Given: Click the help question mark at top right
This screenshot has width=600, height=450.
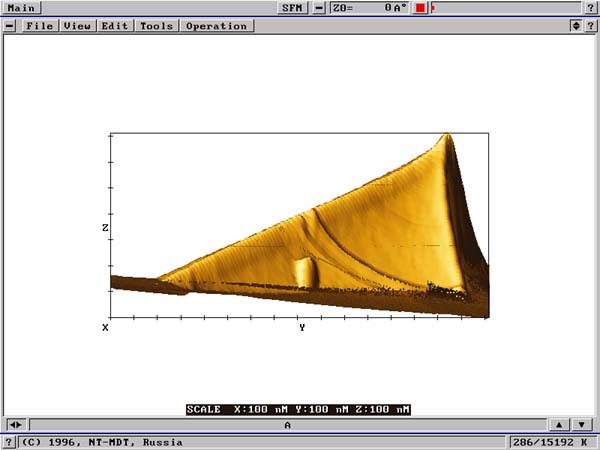Looking at the screenshot, I should point(591,8).
